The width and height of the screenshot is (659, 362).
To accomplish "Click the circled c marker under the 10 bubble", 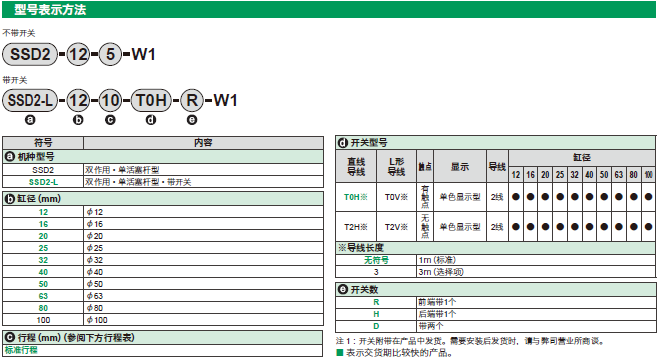I will tap(110, 120).
